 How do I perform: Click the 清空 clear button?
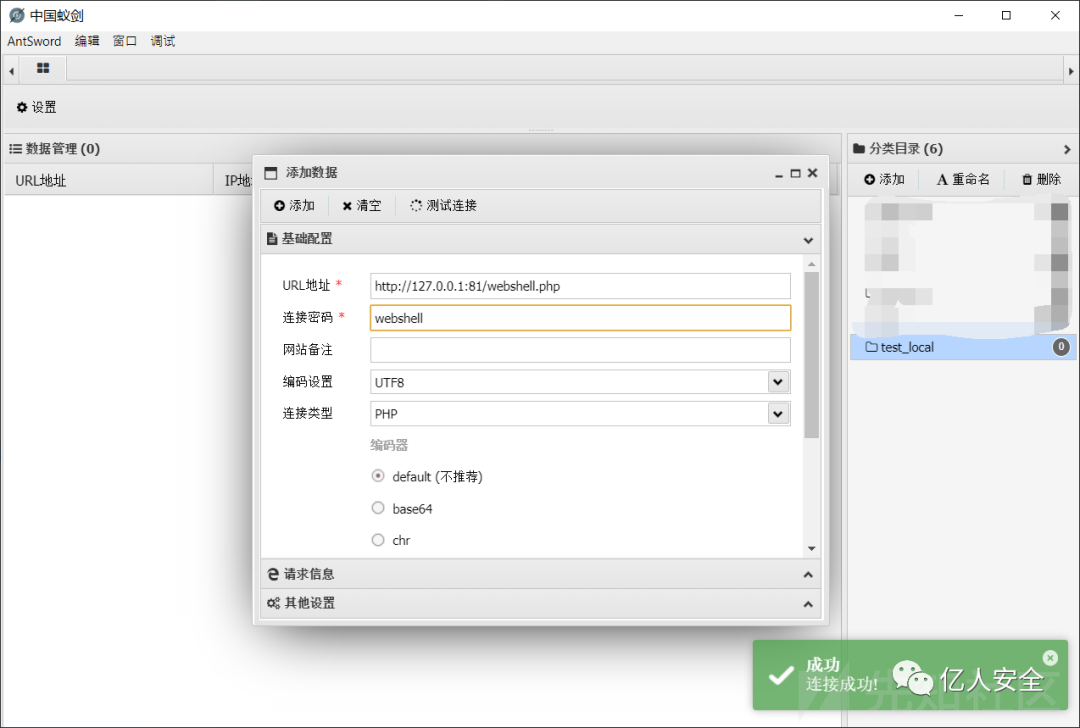coord(362,205)
